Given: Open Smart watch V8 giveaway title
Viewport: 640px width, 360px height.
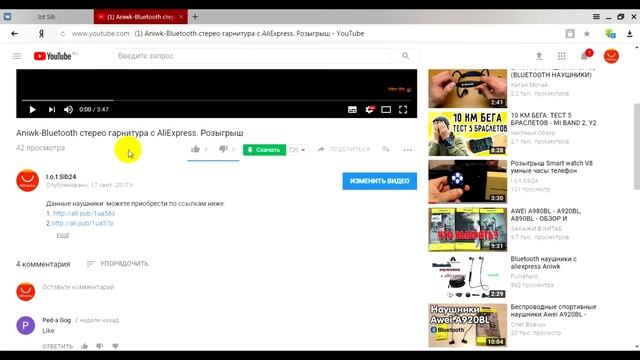Looking at the screenshot, I should pos(551,167).
